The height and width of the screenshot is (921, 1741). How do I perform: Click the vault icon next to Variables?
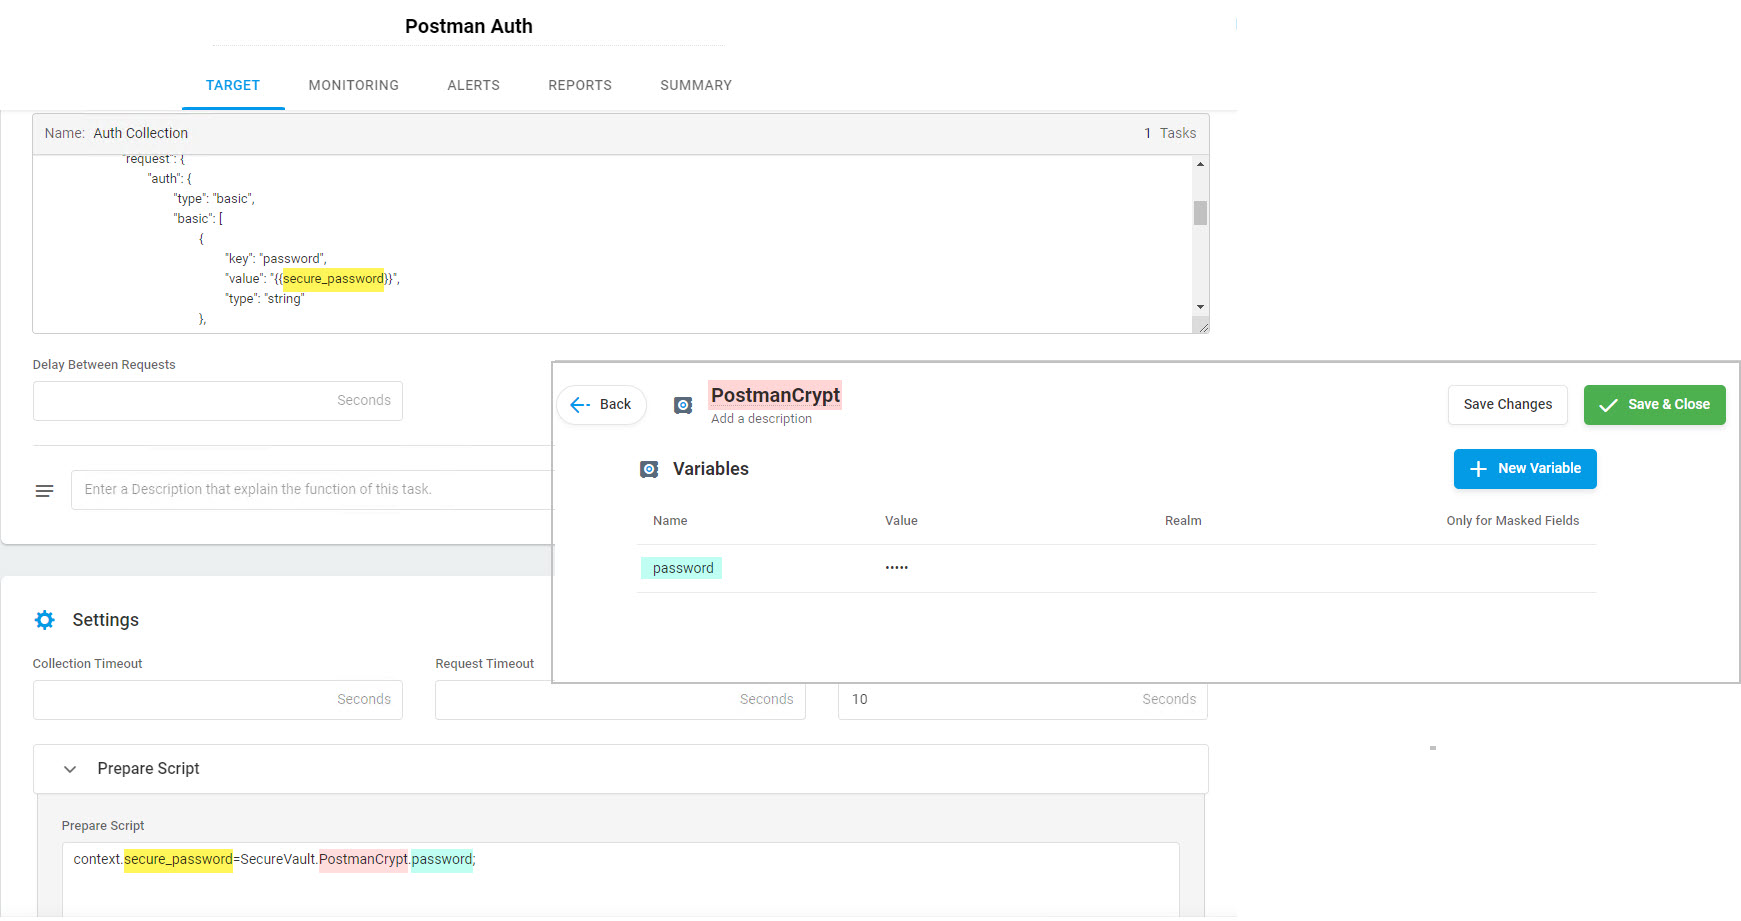click(649, 469)
